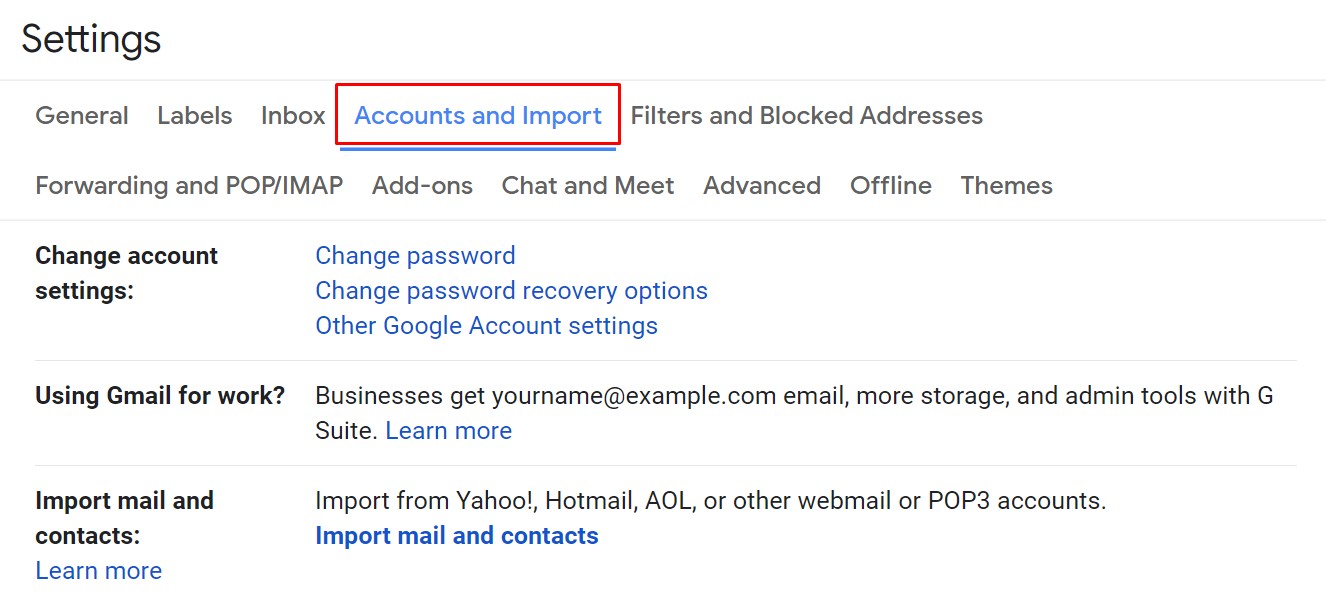Open the Add-ons tab
This screenshot has width=1326, height=598.
pos(422,186)
